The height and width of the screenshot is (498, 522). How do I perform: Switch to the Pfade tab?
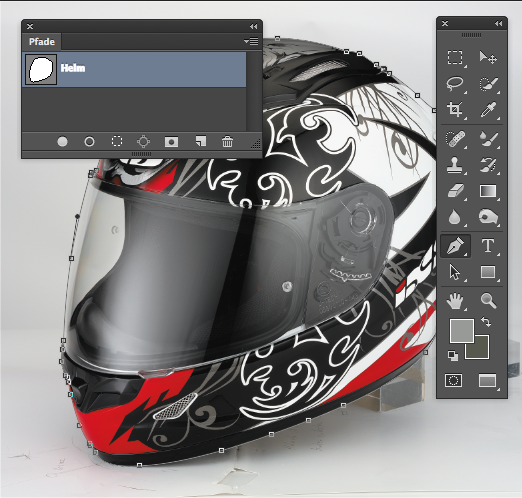42,42
